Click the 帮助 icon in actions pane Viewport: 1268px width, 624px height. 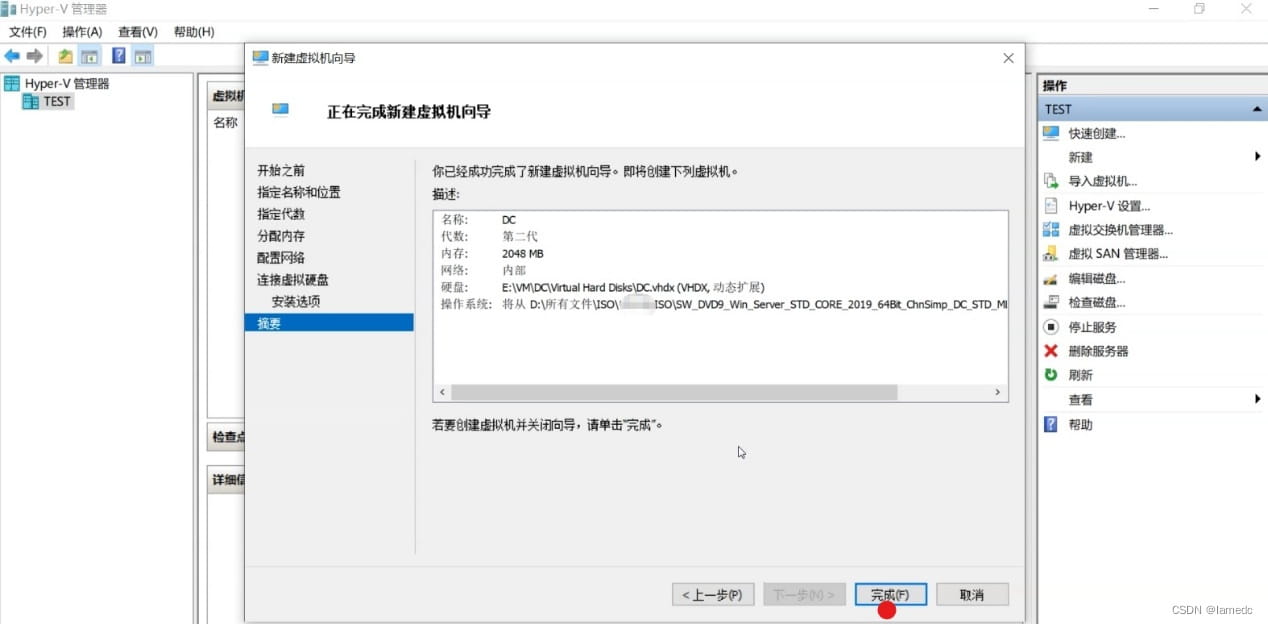[x=1051, y=424]
